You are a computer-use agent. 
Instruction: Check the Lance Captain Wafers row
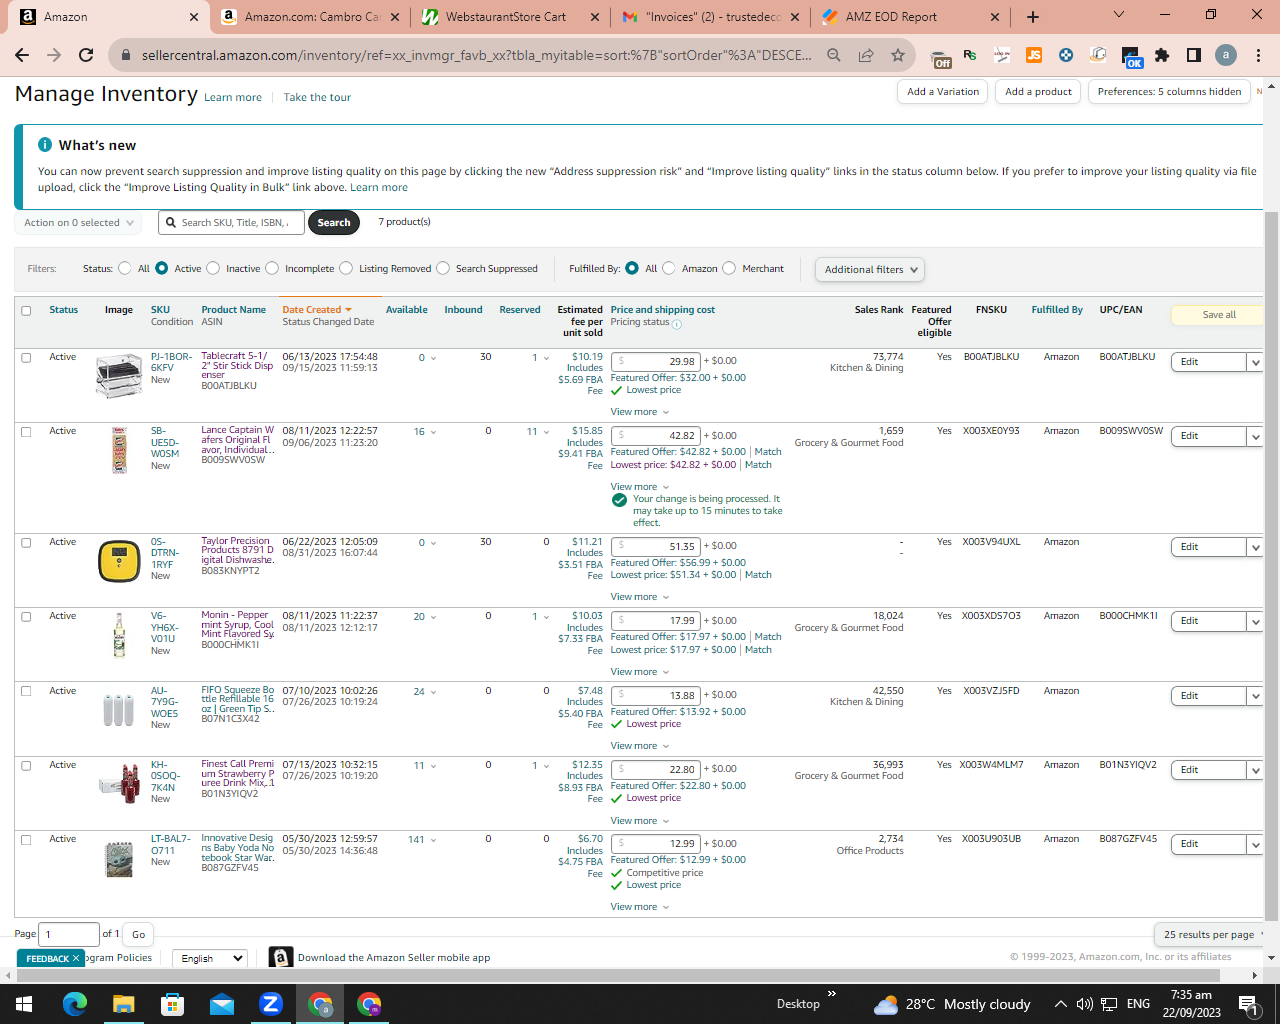26,432
